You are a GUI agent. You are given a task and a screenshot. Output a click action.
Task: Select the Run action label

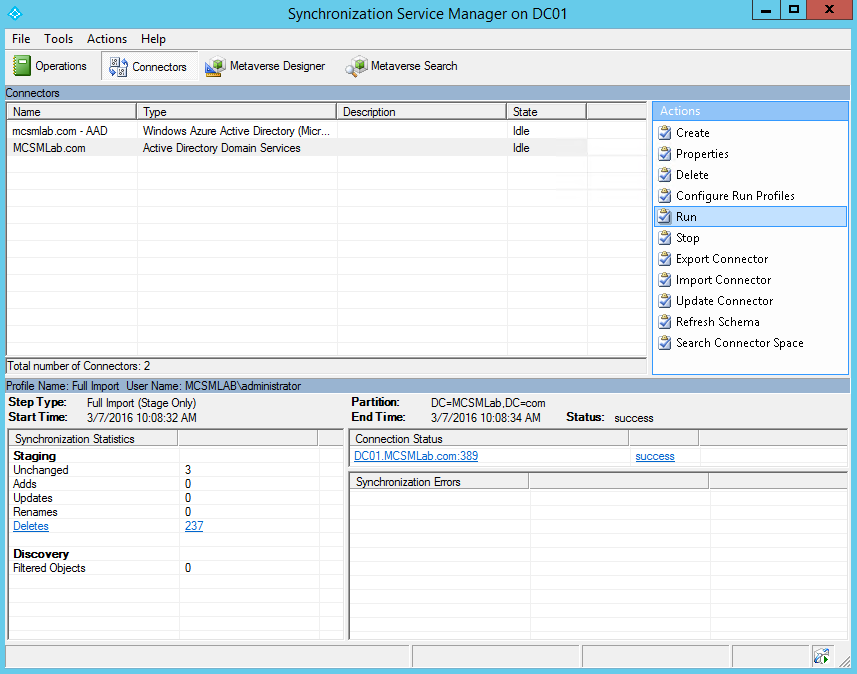pos(686,216)
